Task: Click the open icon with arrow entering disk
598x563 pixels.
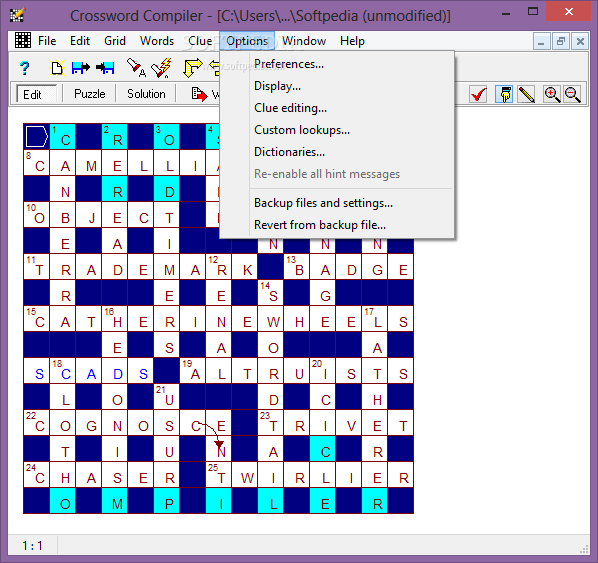Action: click(x=105, y=68)
